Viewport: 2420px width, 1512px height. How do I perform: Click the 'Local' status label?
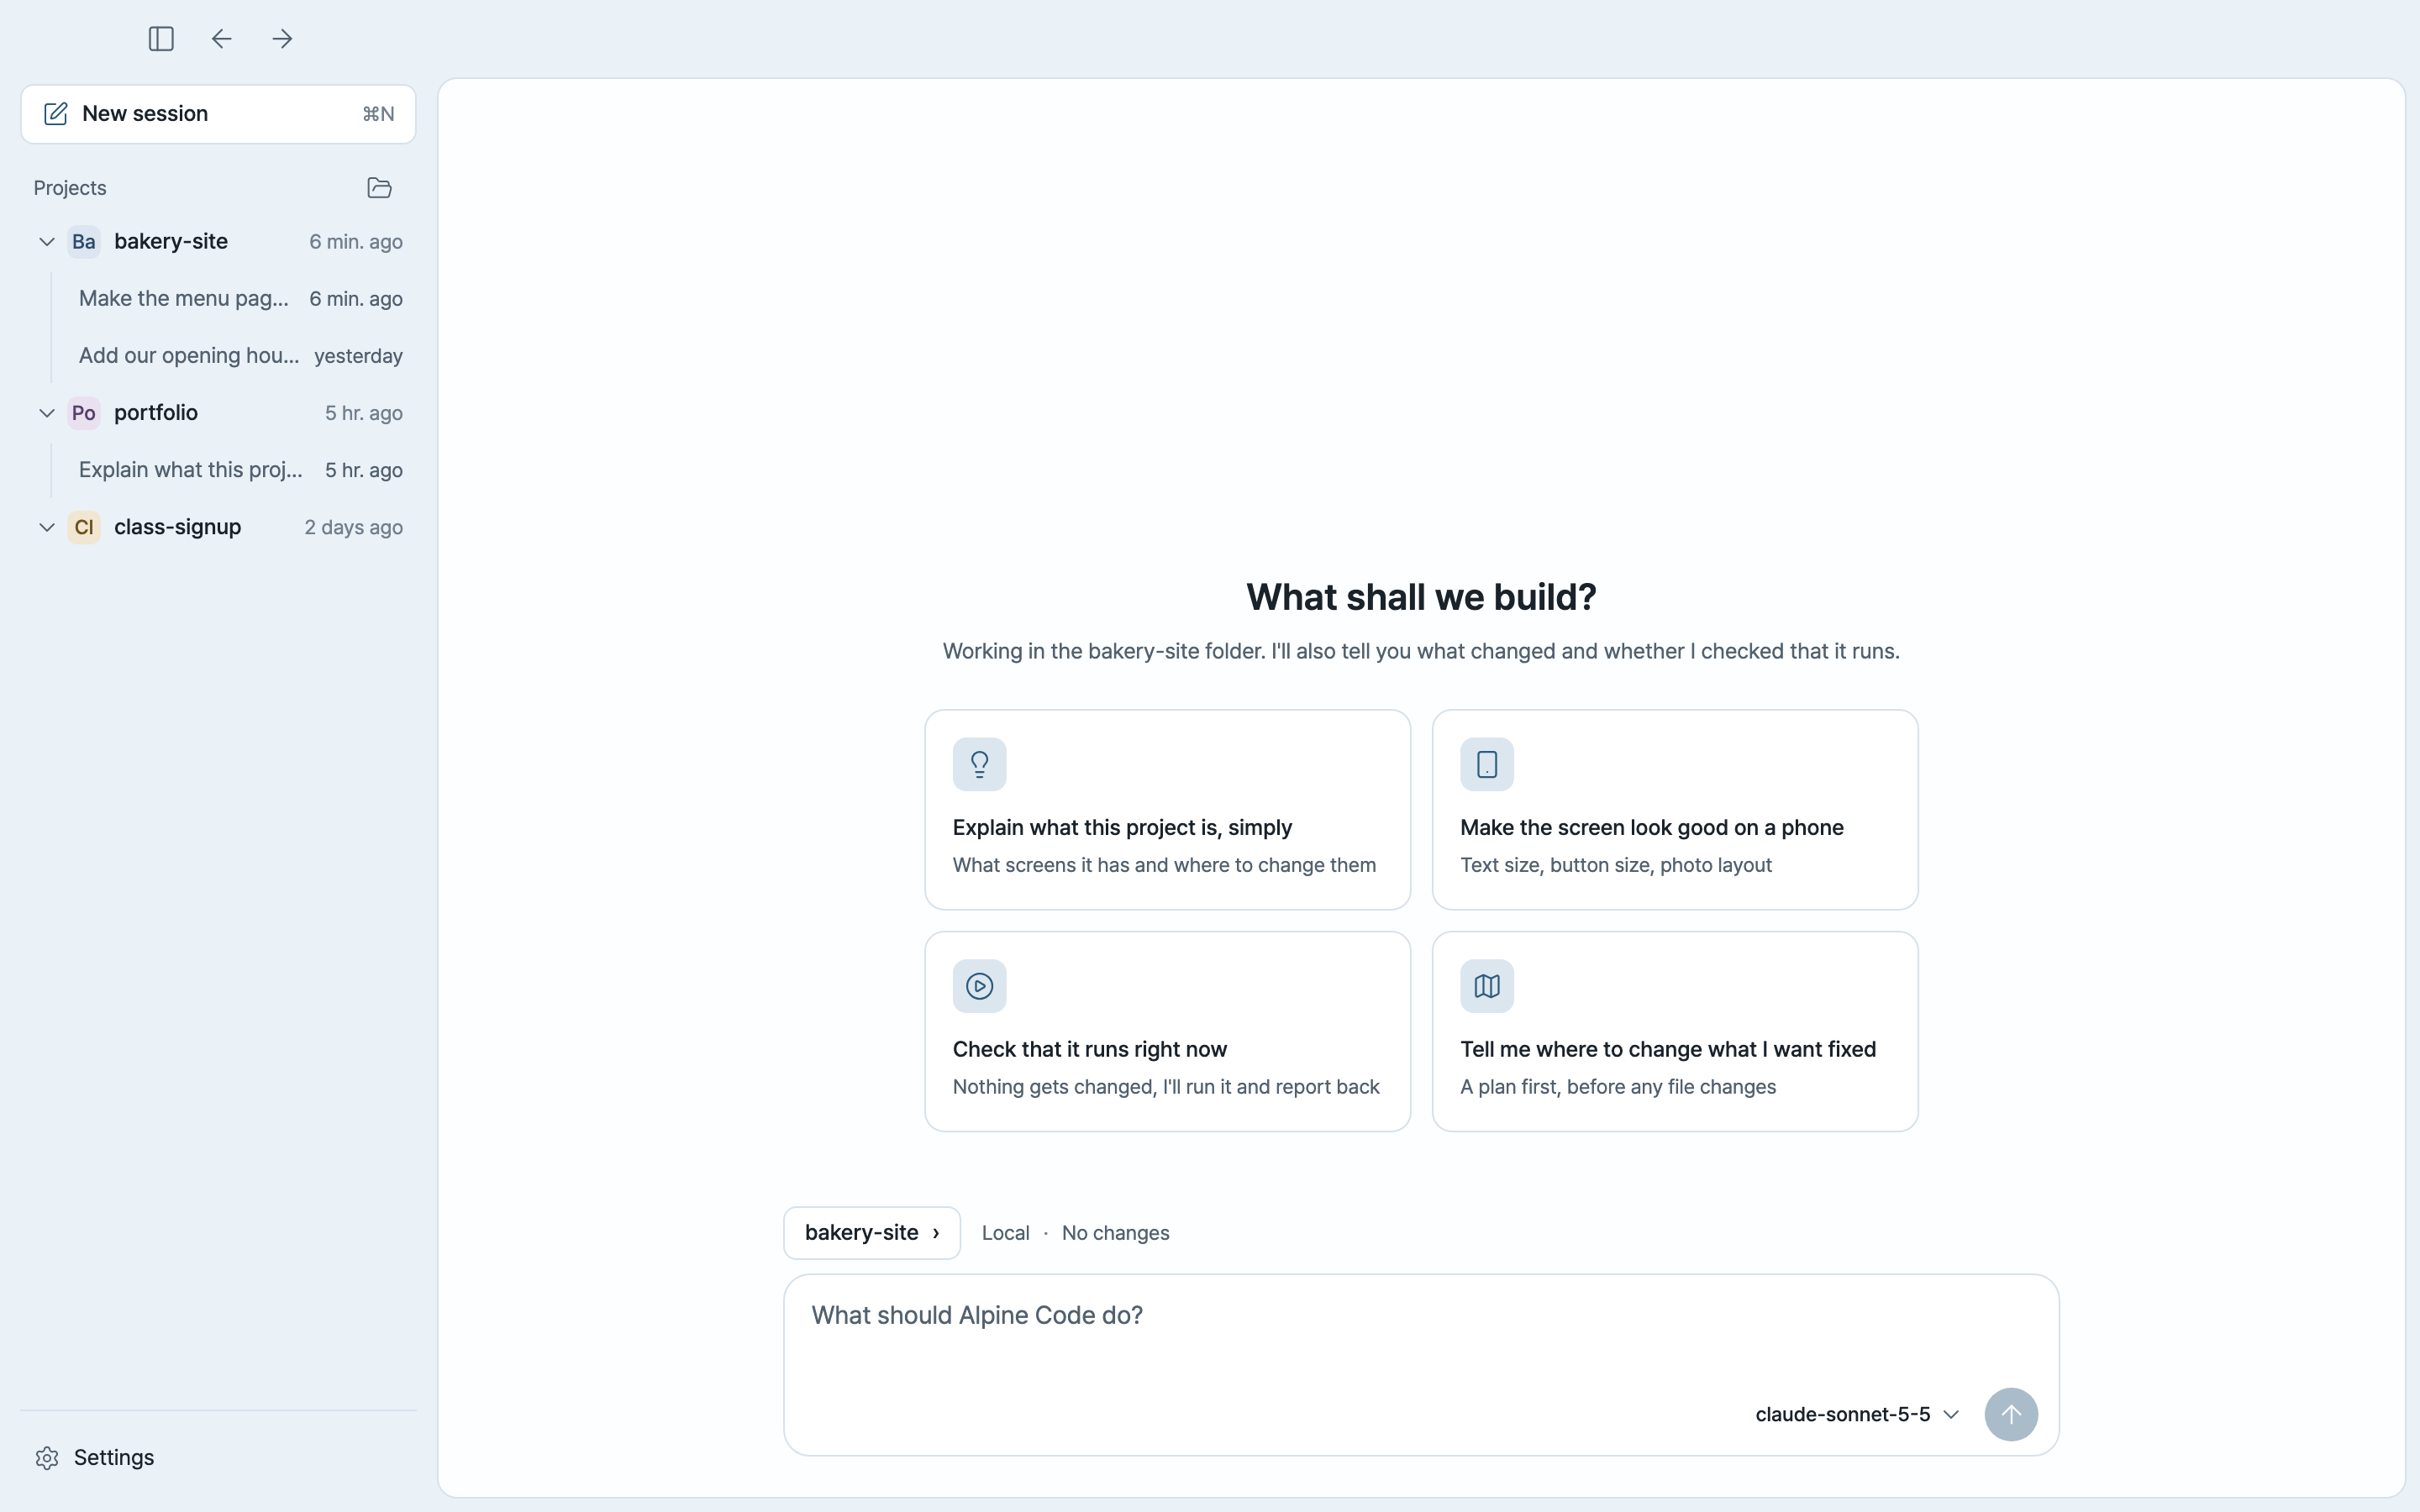click(1005, 1233)
